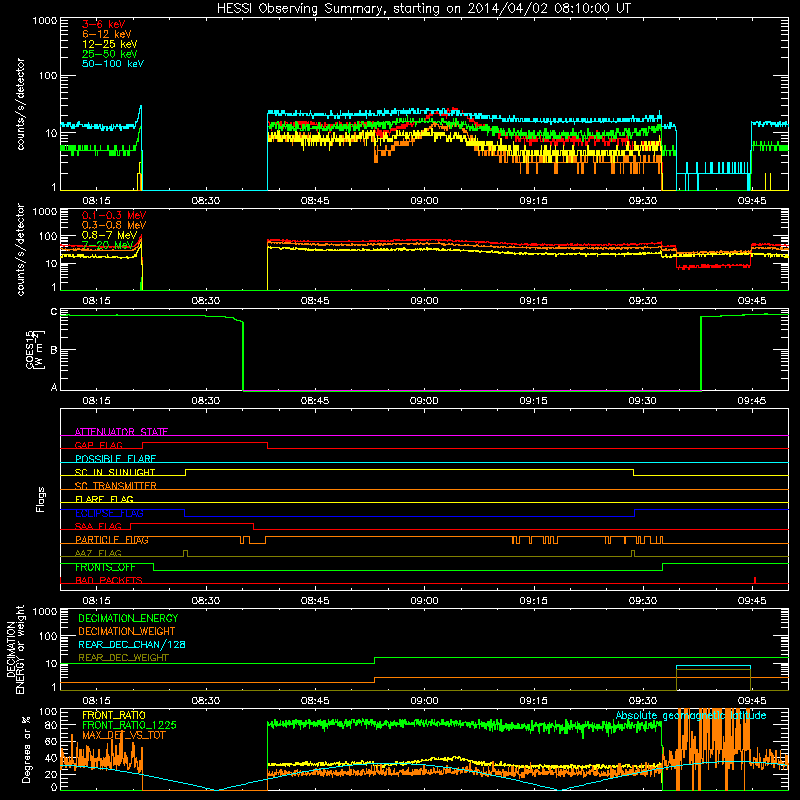The height and width of the screenshot is (800, 800).
Task: Click 08:30 tick under the MeV panel
Action: coord(206,301)
